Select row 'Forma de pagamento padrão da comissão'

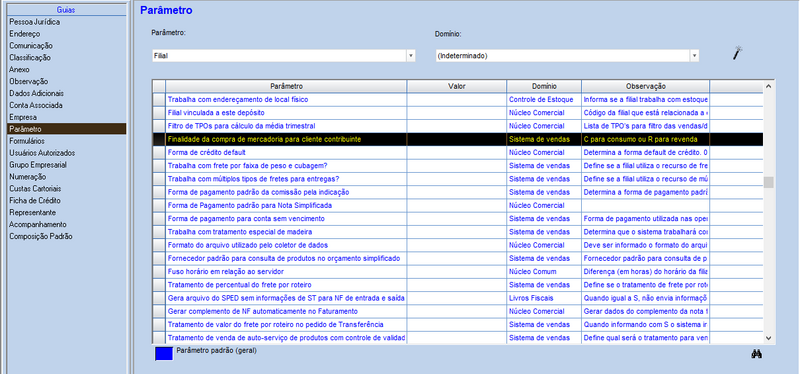[x=458, y=192]
